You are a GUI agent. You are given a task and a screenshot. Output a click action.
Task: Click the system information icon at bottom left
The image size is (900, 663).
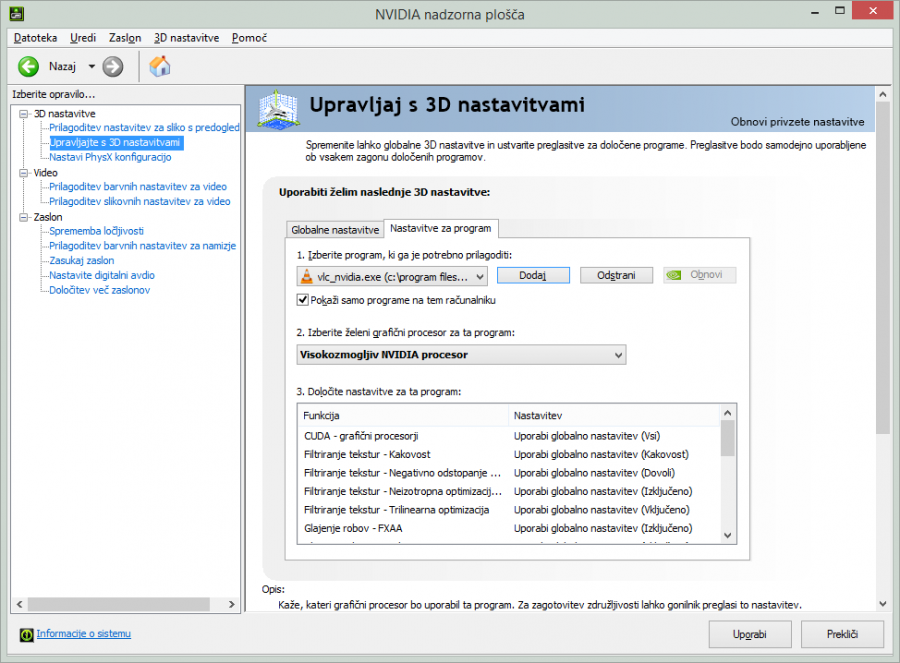(26, 634)
